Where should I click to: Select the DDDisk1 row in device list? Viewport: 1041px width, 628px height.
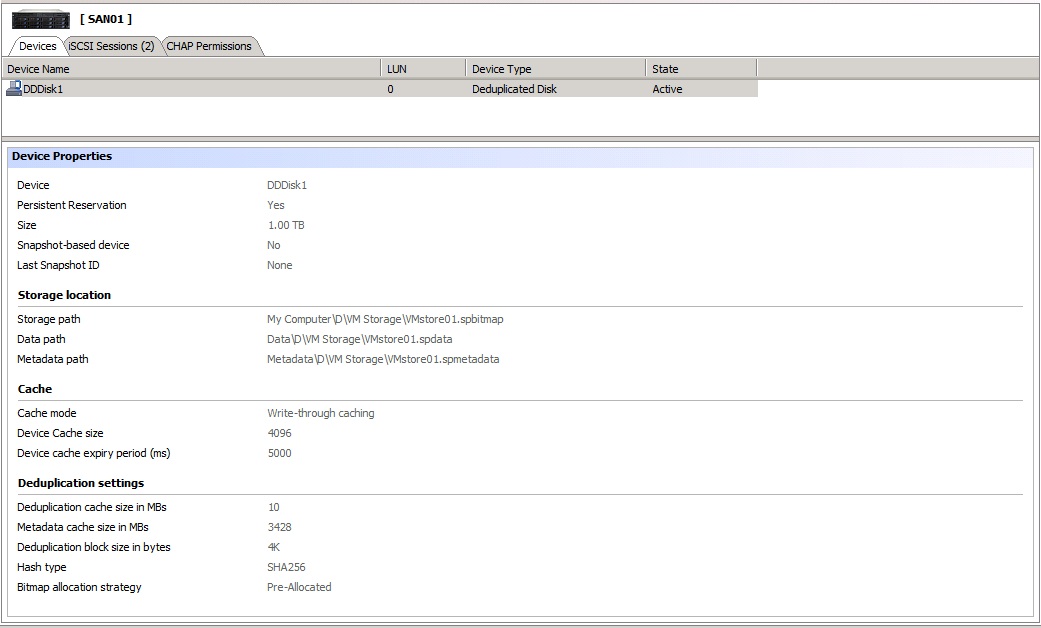click(x=380, y=89)
